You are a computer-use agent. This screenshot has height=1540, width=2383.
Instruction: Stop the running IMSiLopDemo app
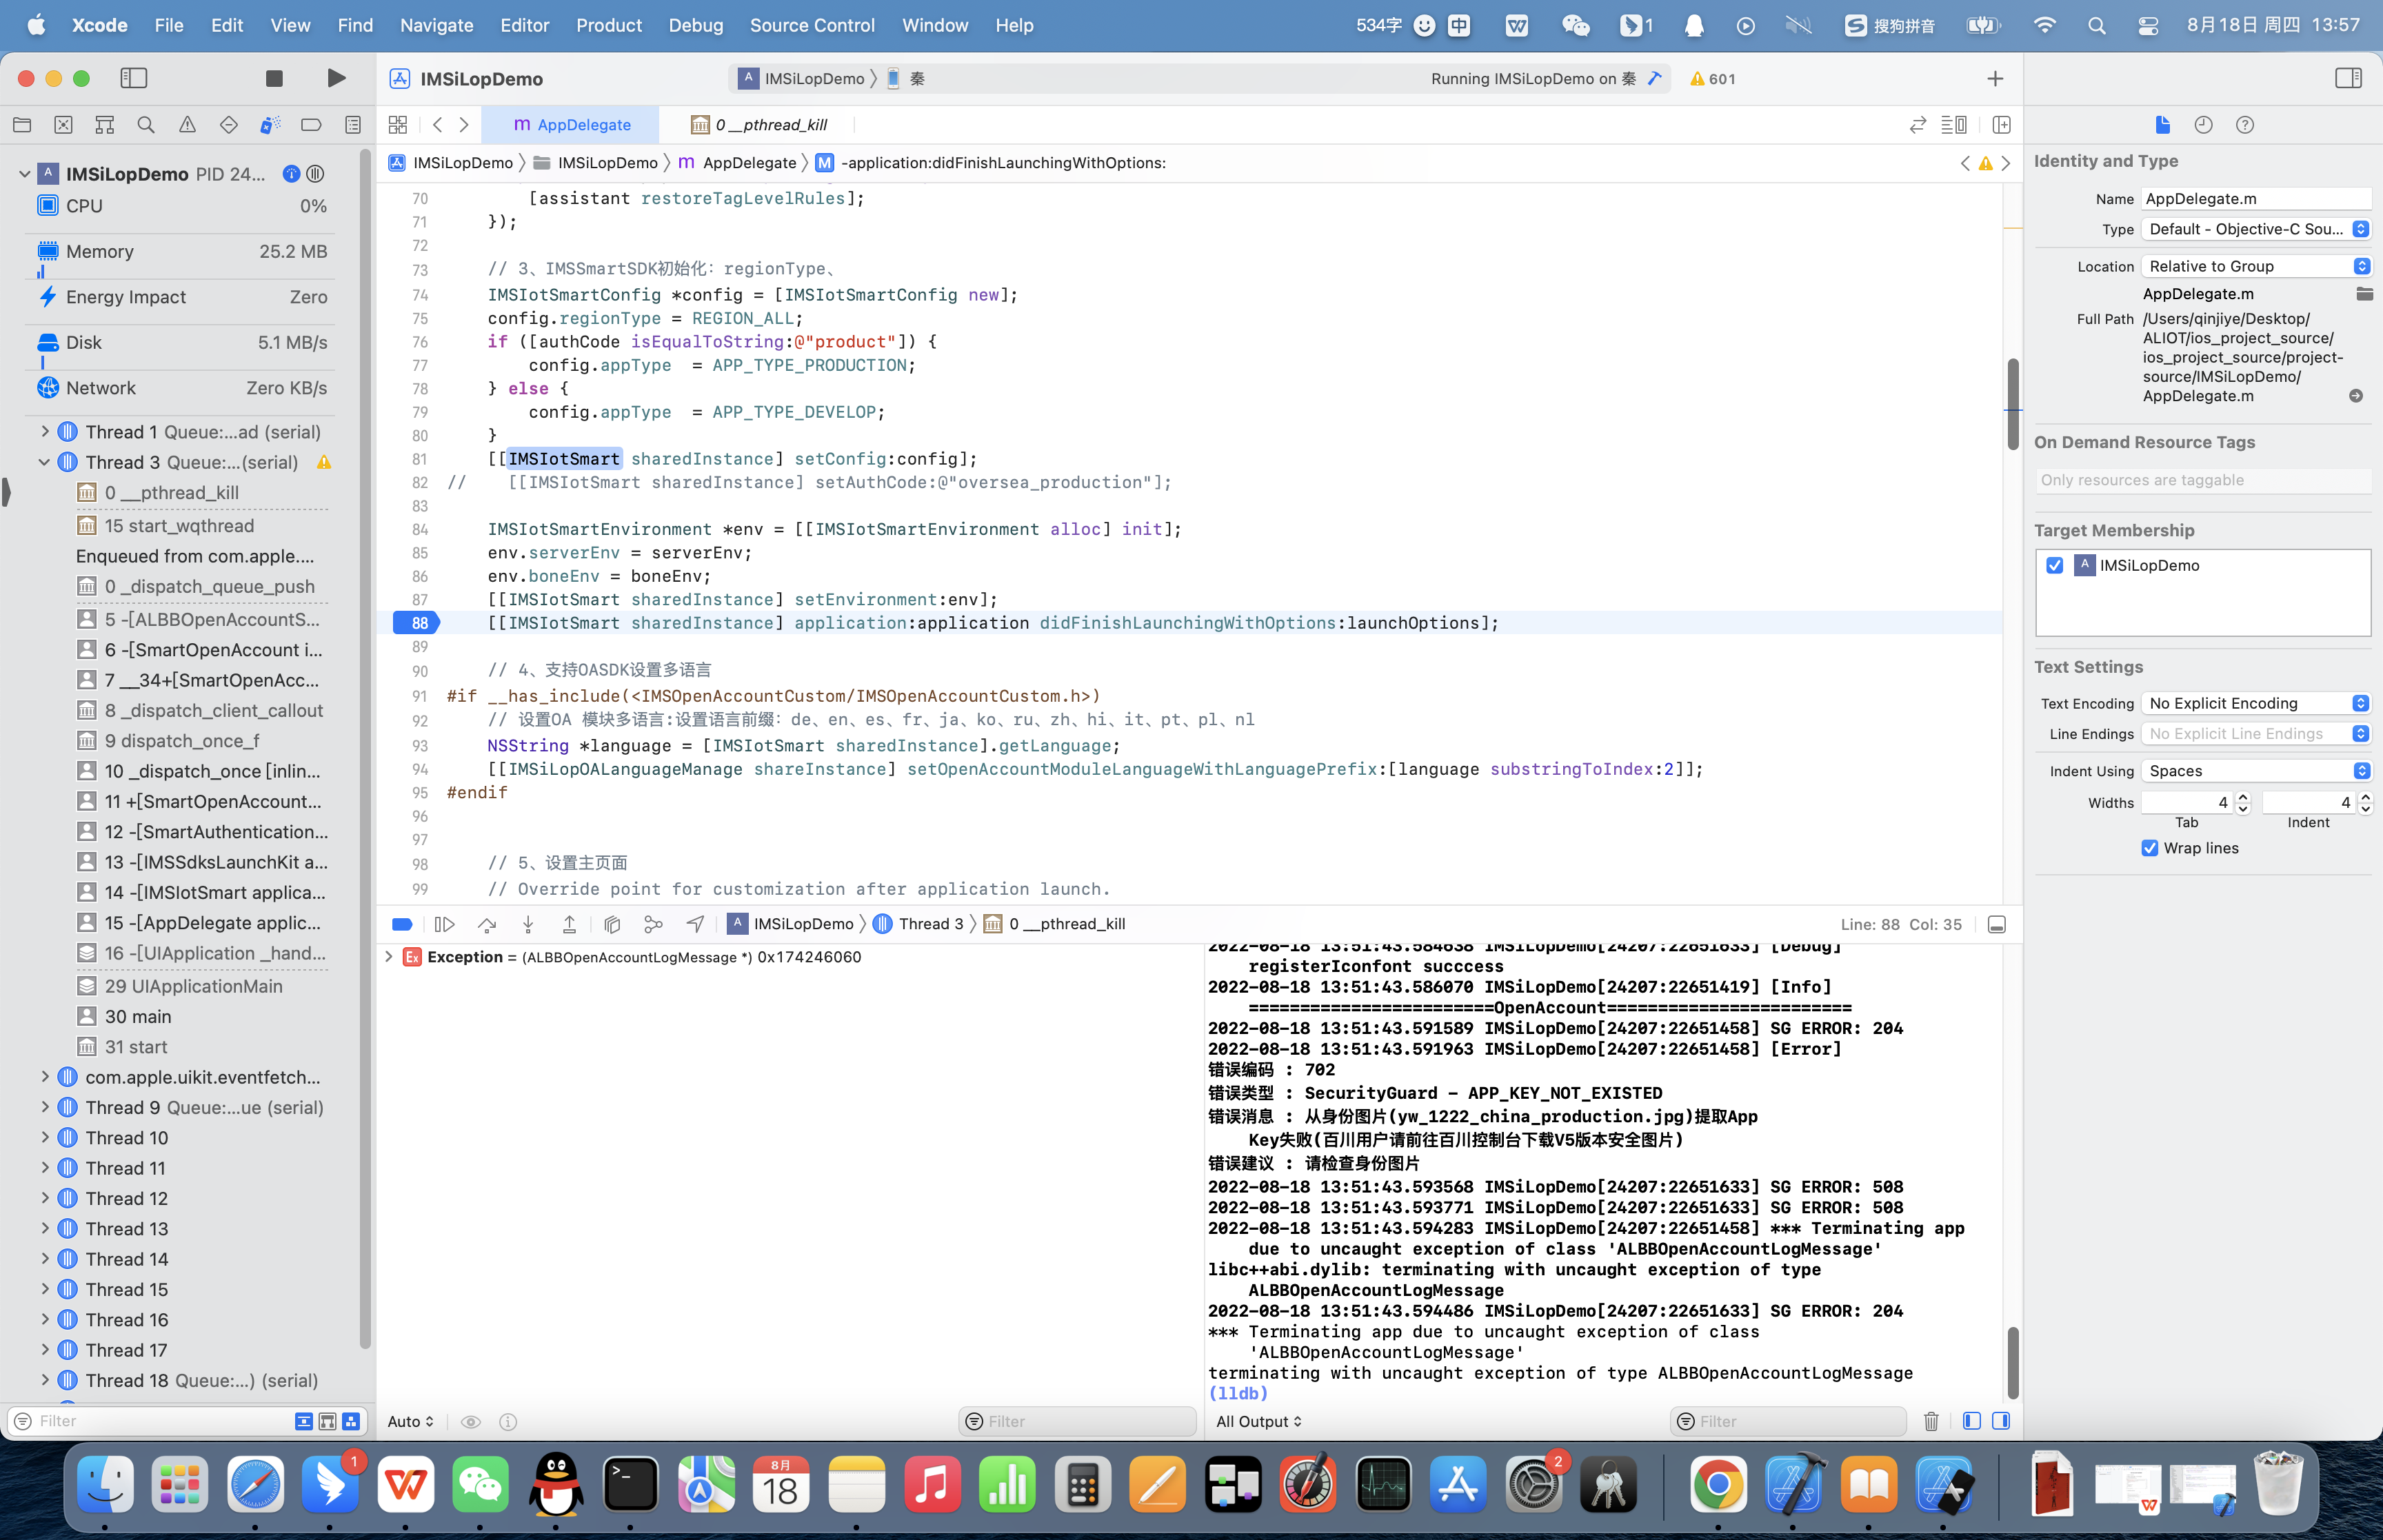pyautogui.click(x=274, y=78)
